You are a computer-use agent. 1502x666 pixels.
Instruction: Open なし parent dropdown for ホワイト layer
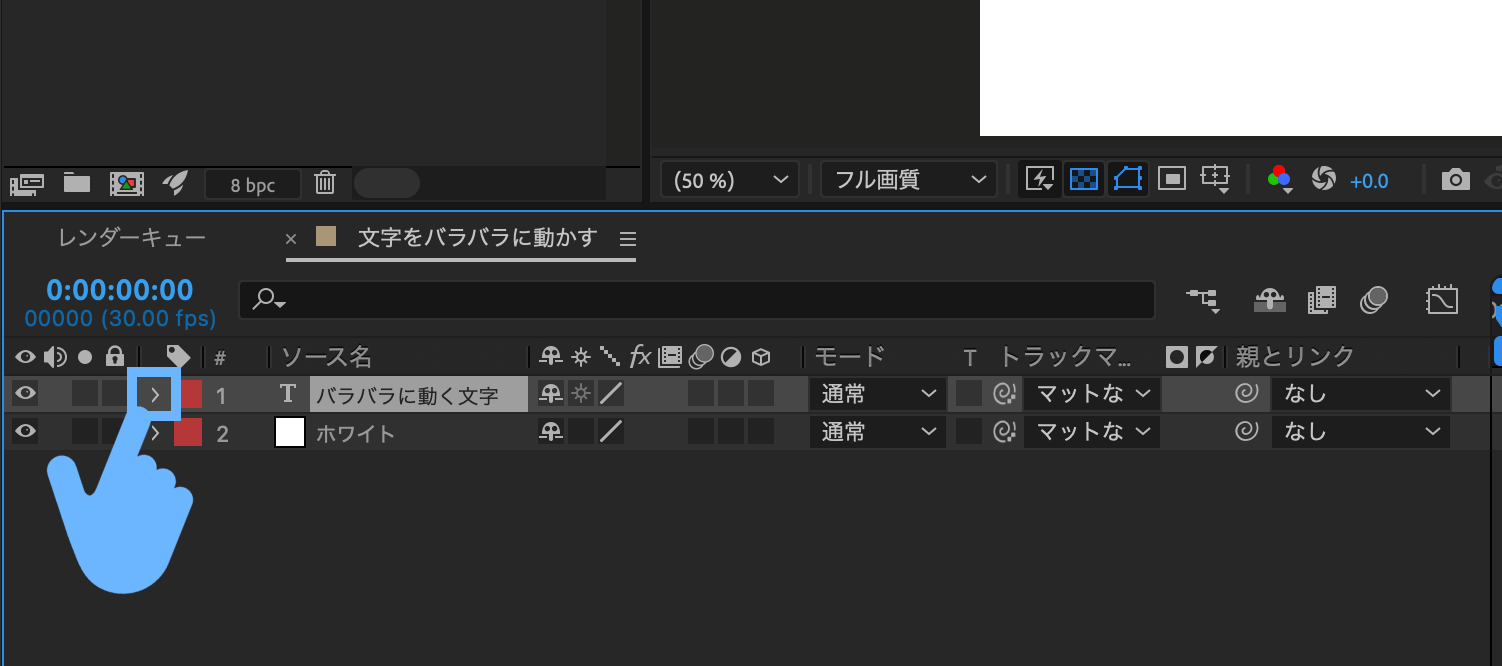[1361, 432]
